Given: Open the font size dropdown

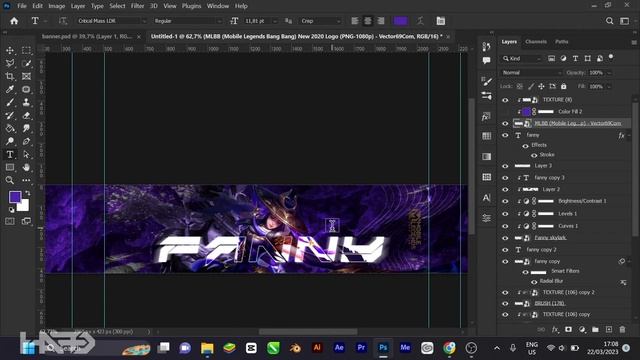Looking at the screenshot, I should tap(275, 21).
